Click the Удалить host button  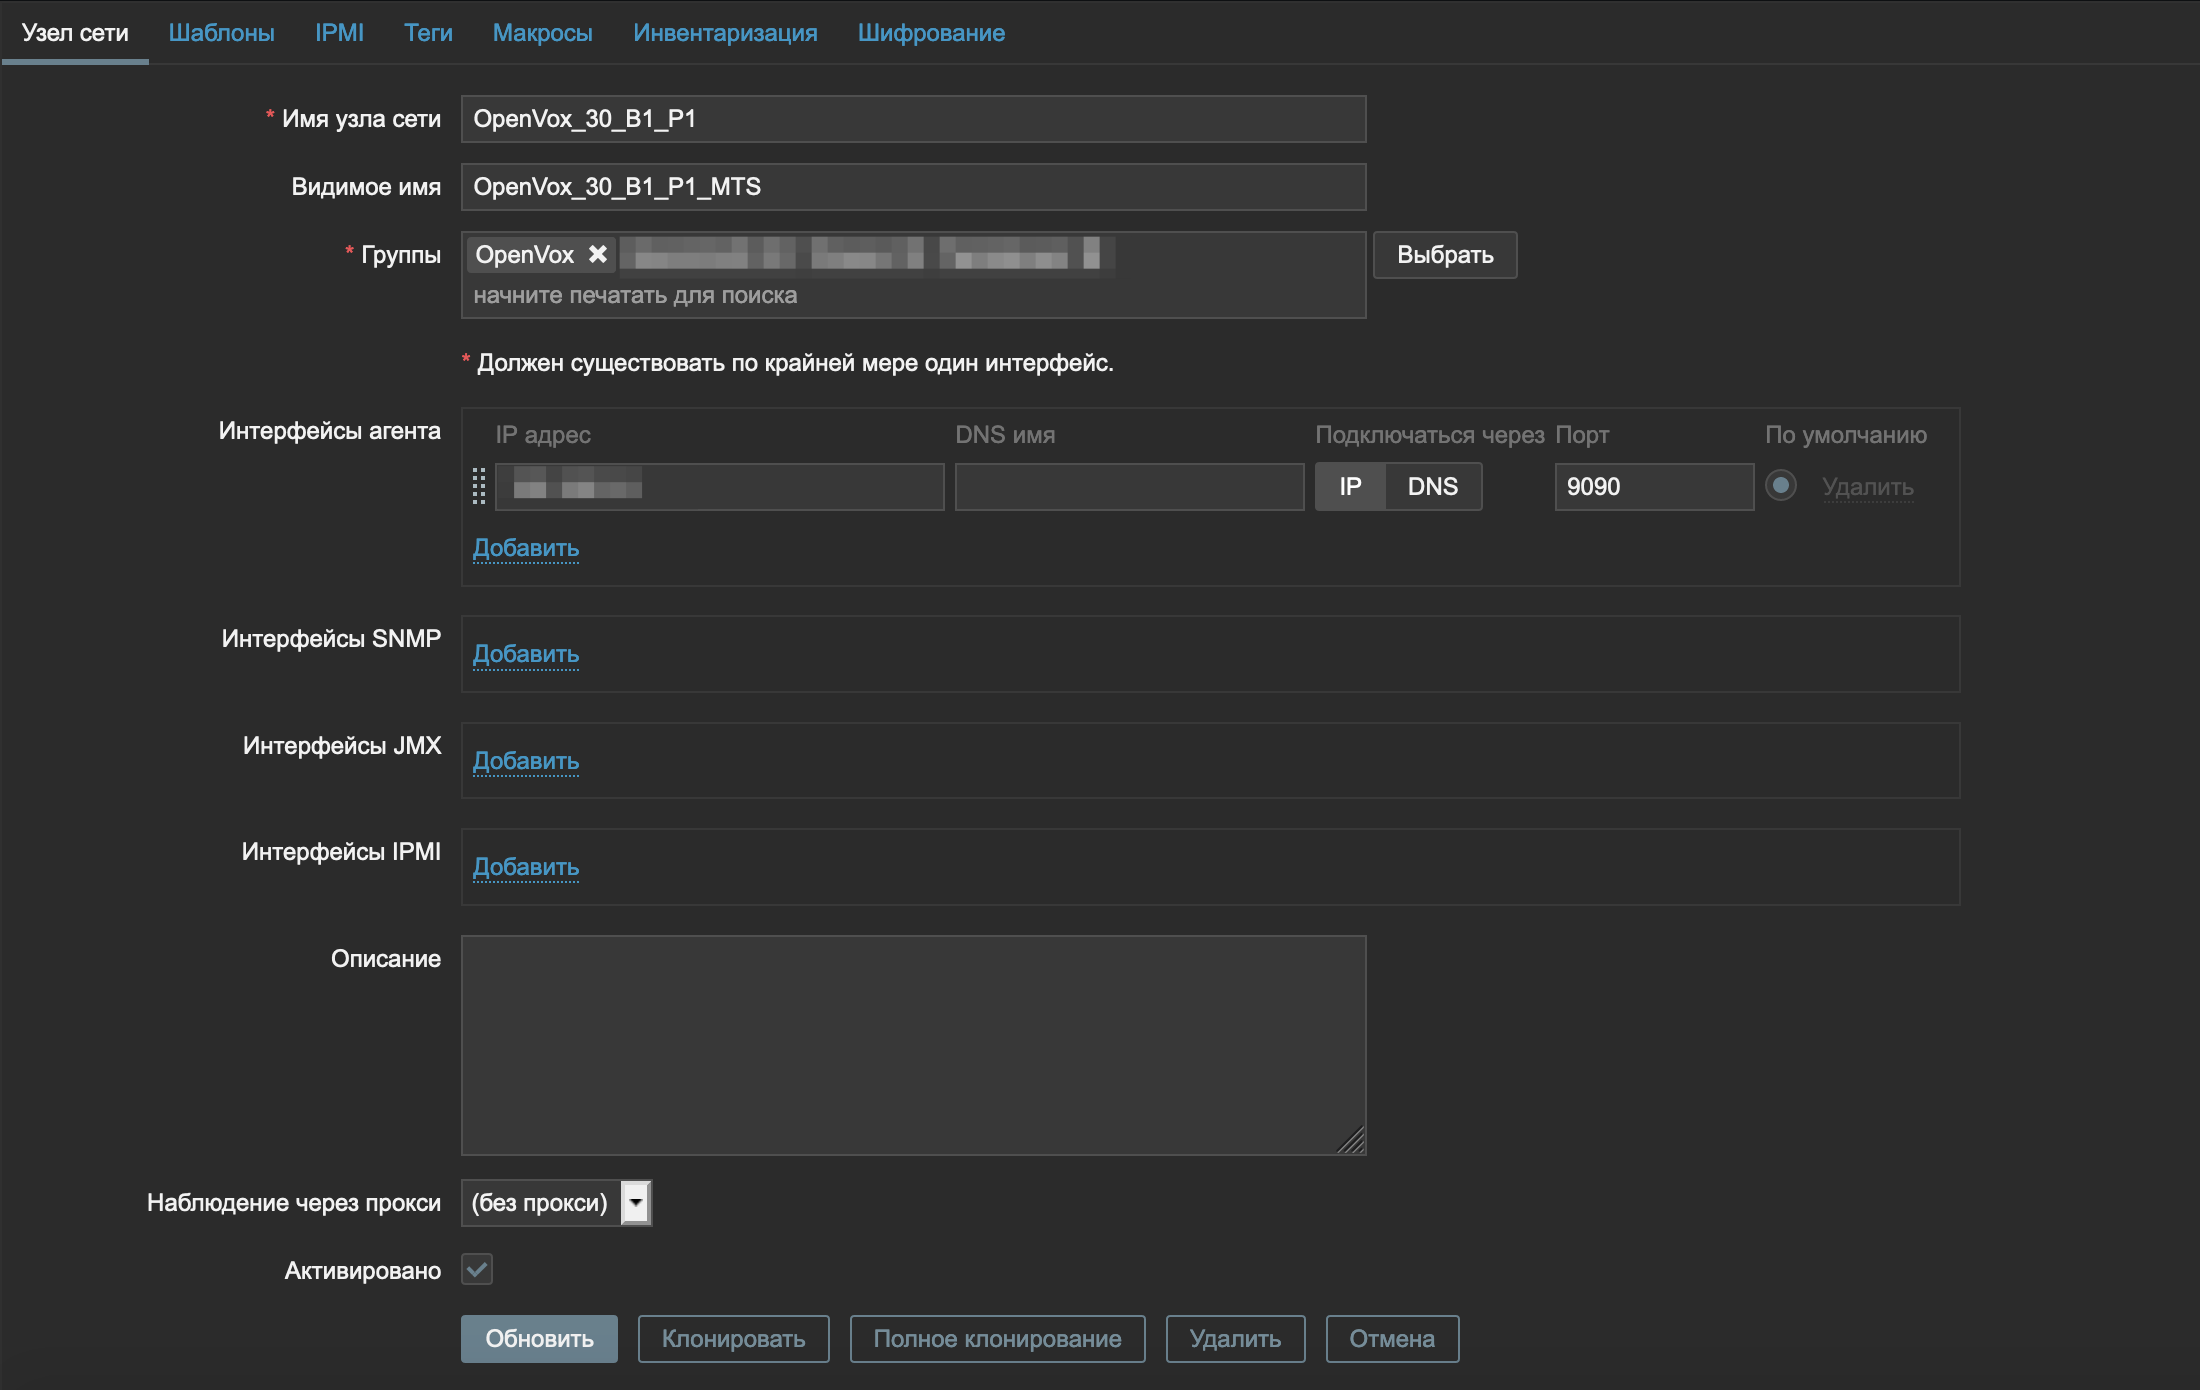click(1235, 1339)
